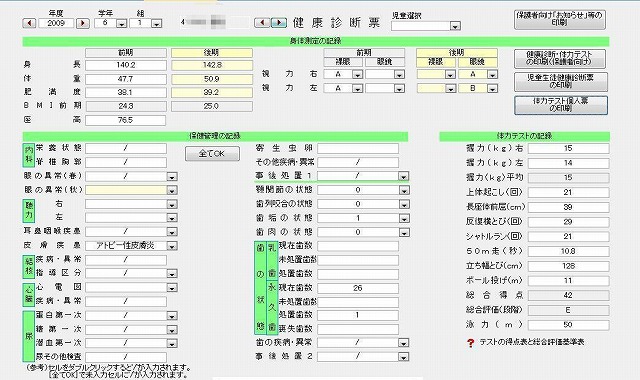Expand 視力左 後期 眼鏡 dropdown showing B
Image resolution: width=640 pixels, height=380 pixels.
(x=492, y=89)
